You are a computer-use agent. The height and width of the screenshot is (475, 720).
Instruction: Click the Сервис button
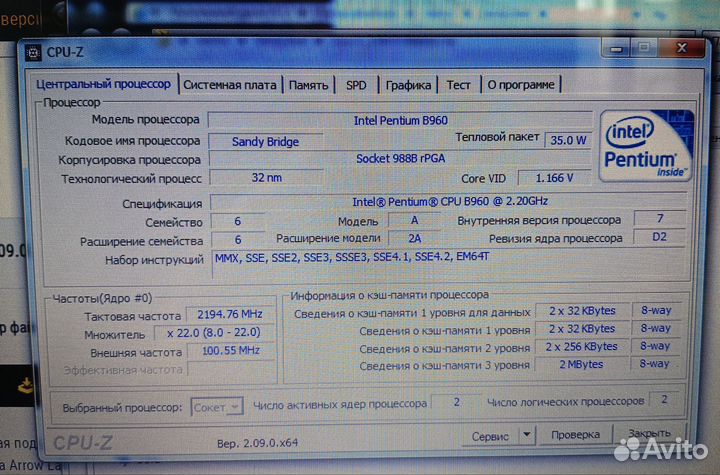click(489, 436)
